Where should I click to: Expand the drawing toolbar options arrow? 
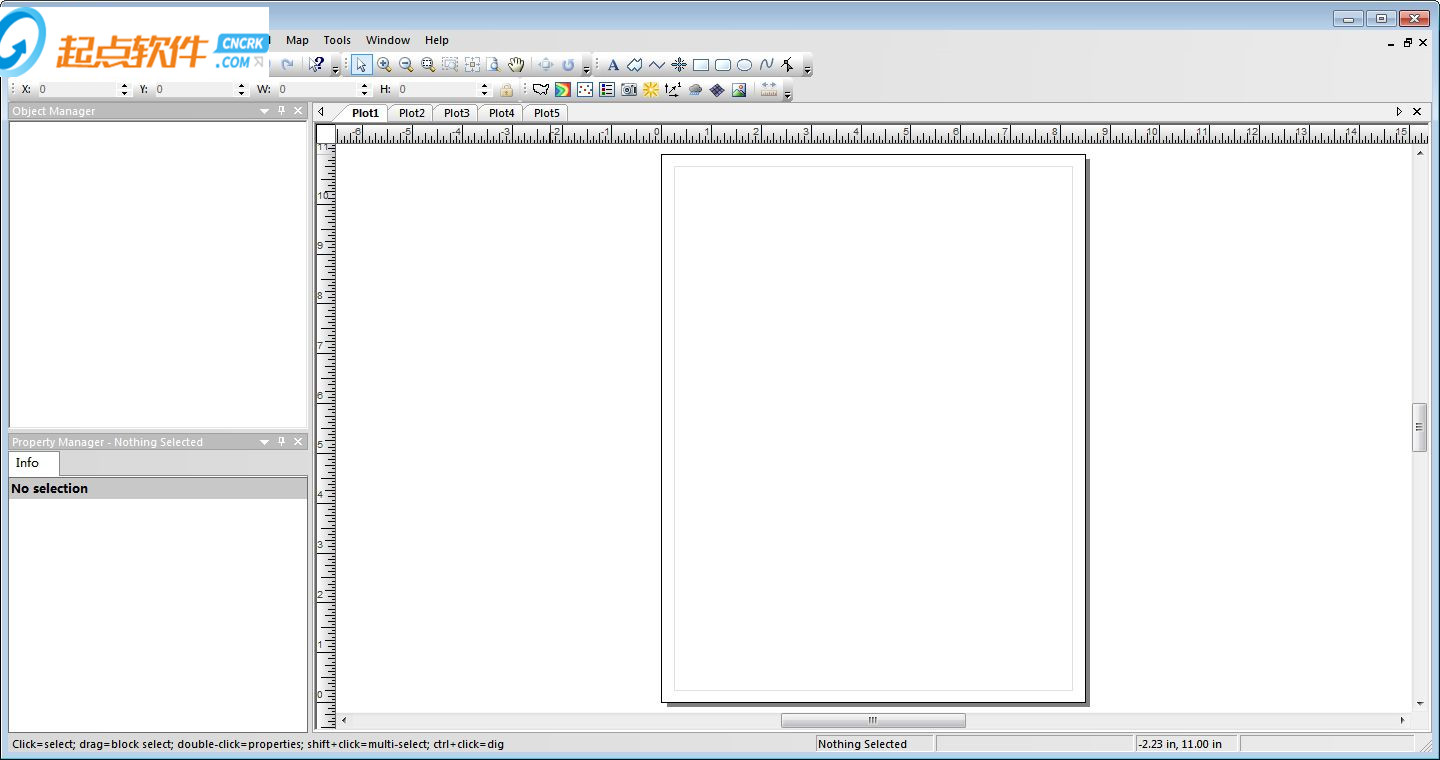point(808,69)
